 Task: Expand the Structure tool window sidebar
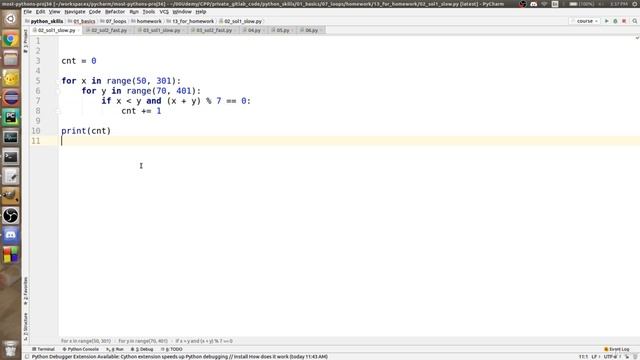click(x=26, y=327)
